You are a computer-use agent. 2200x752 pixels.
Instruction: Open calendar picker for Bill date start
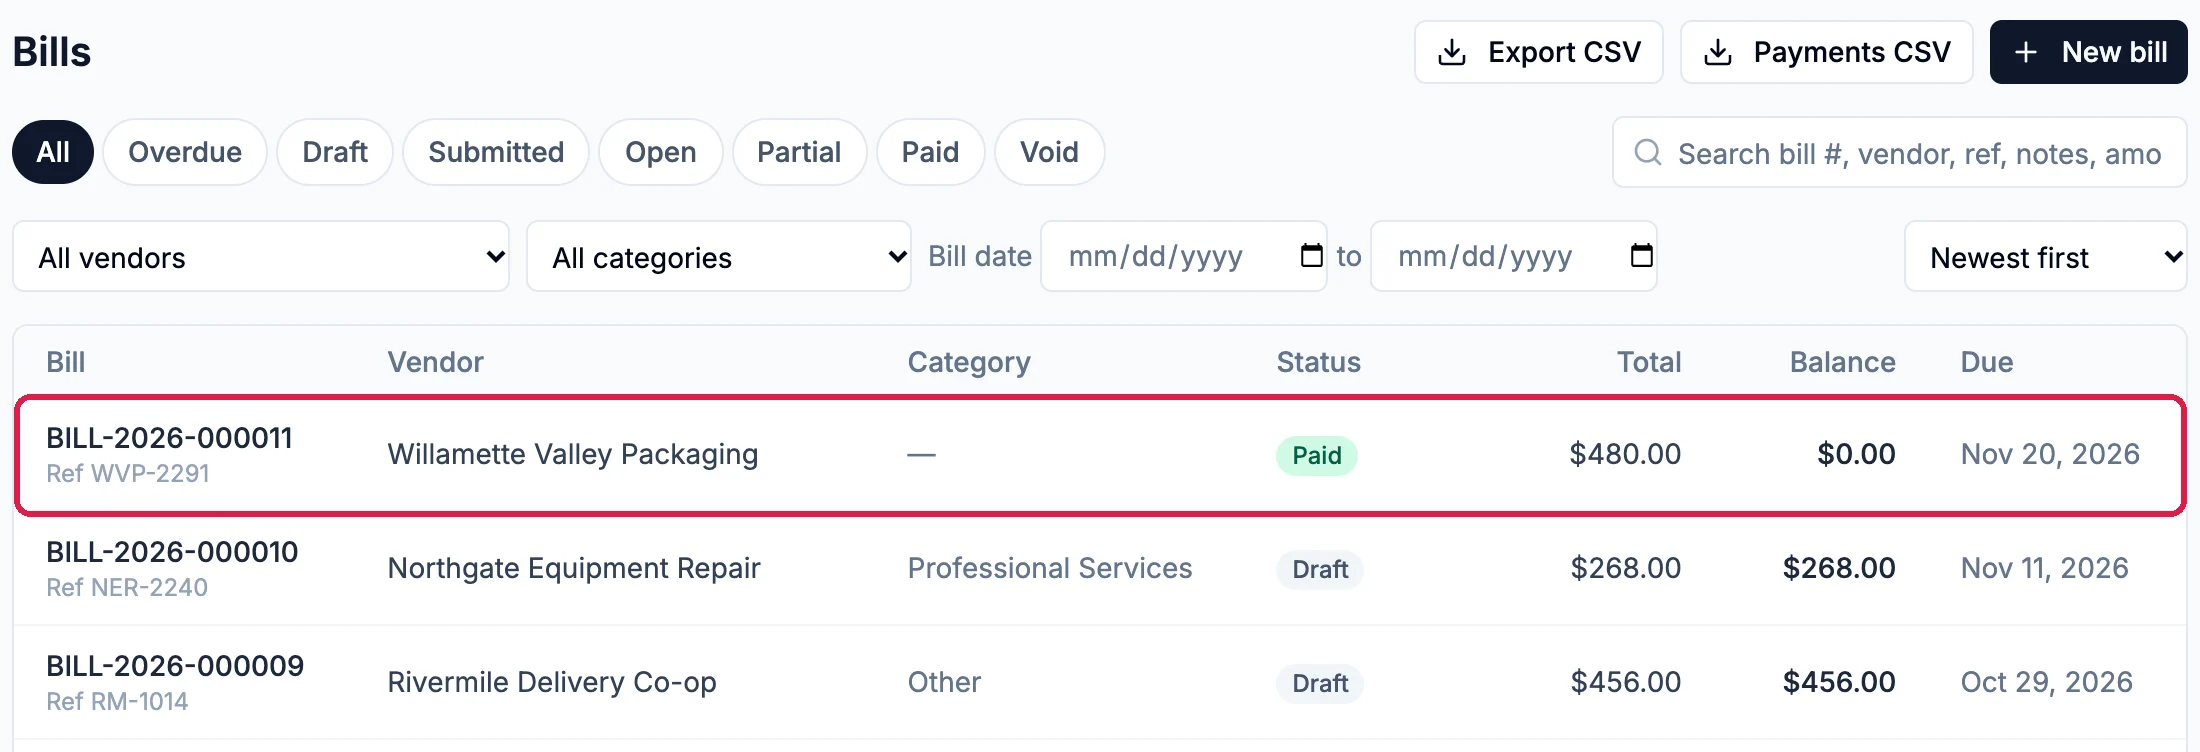(1311, 256)
